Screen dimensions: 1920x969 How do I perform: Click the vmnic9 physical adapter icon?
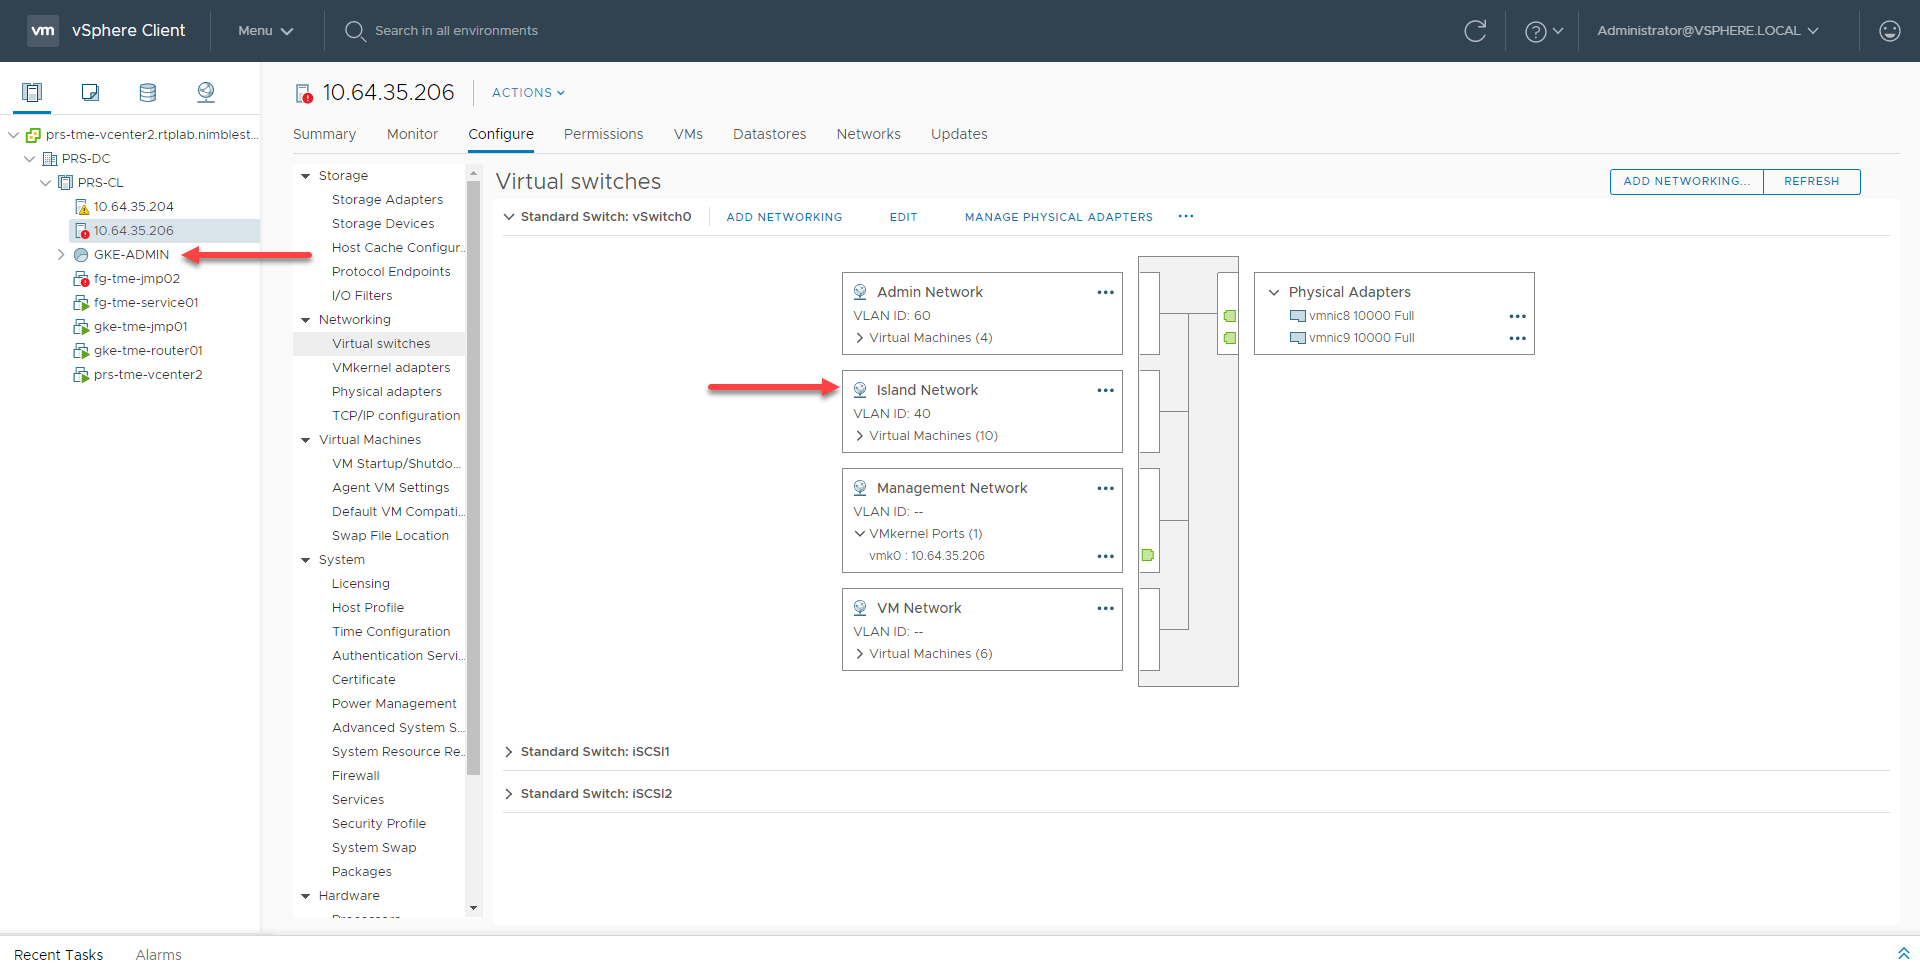pos(1298,338)
